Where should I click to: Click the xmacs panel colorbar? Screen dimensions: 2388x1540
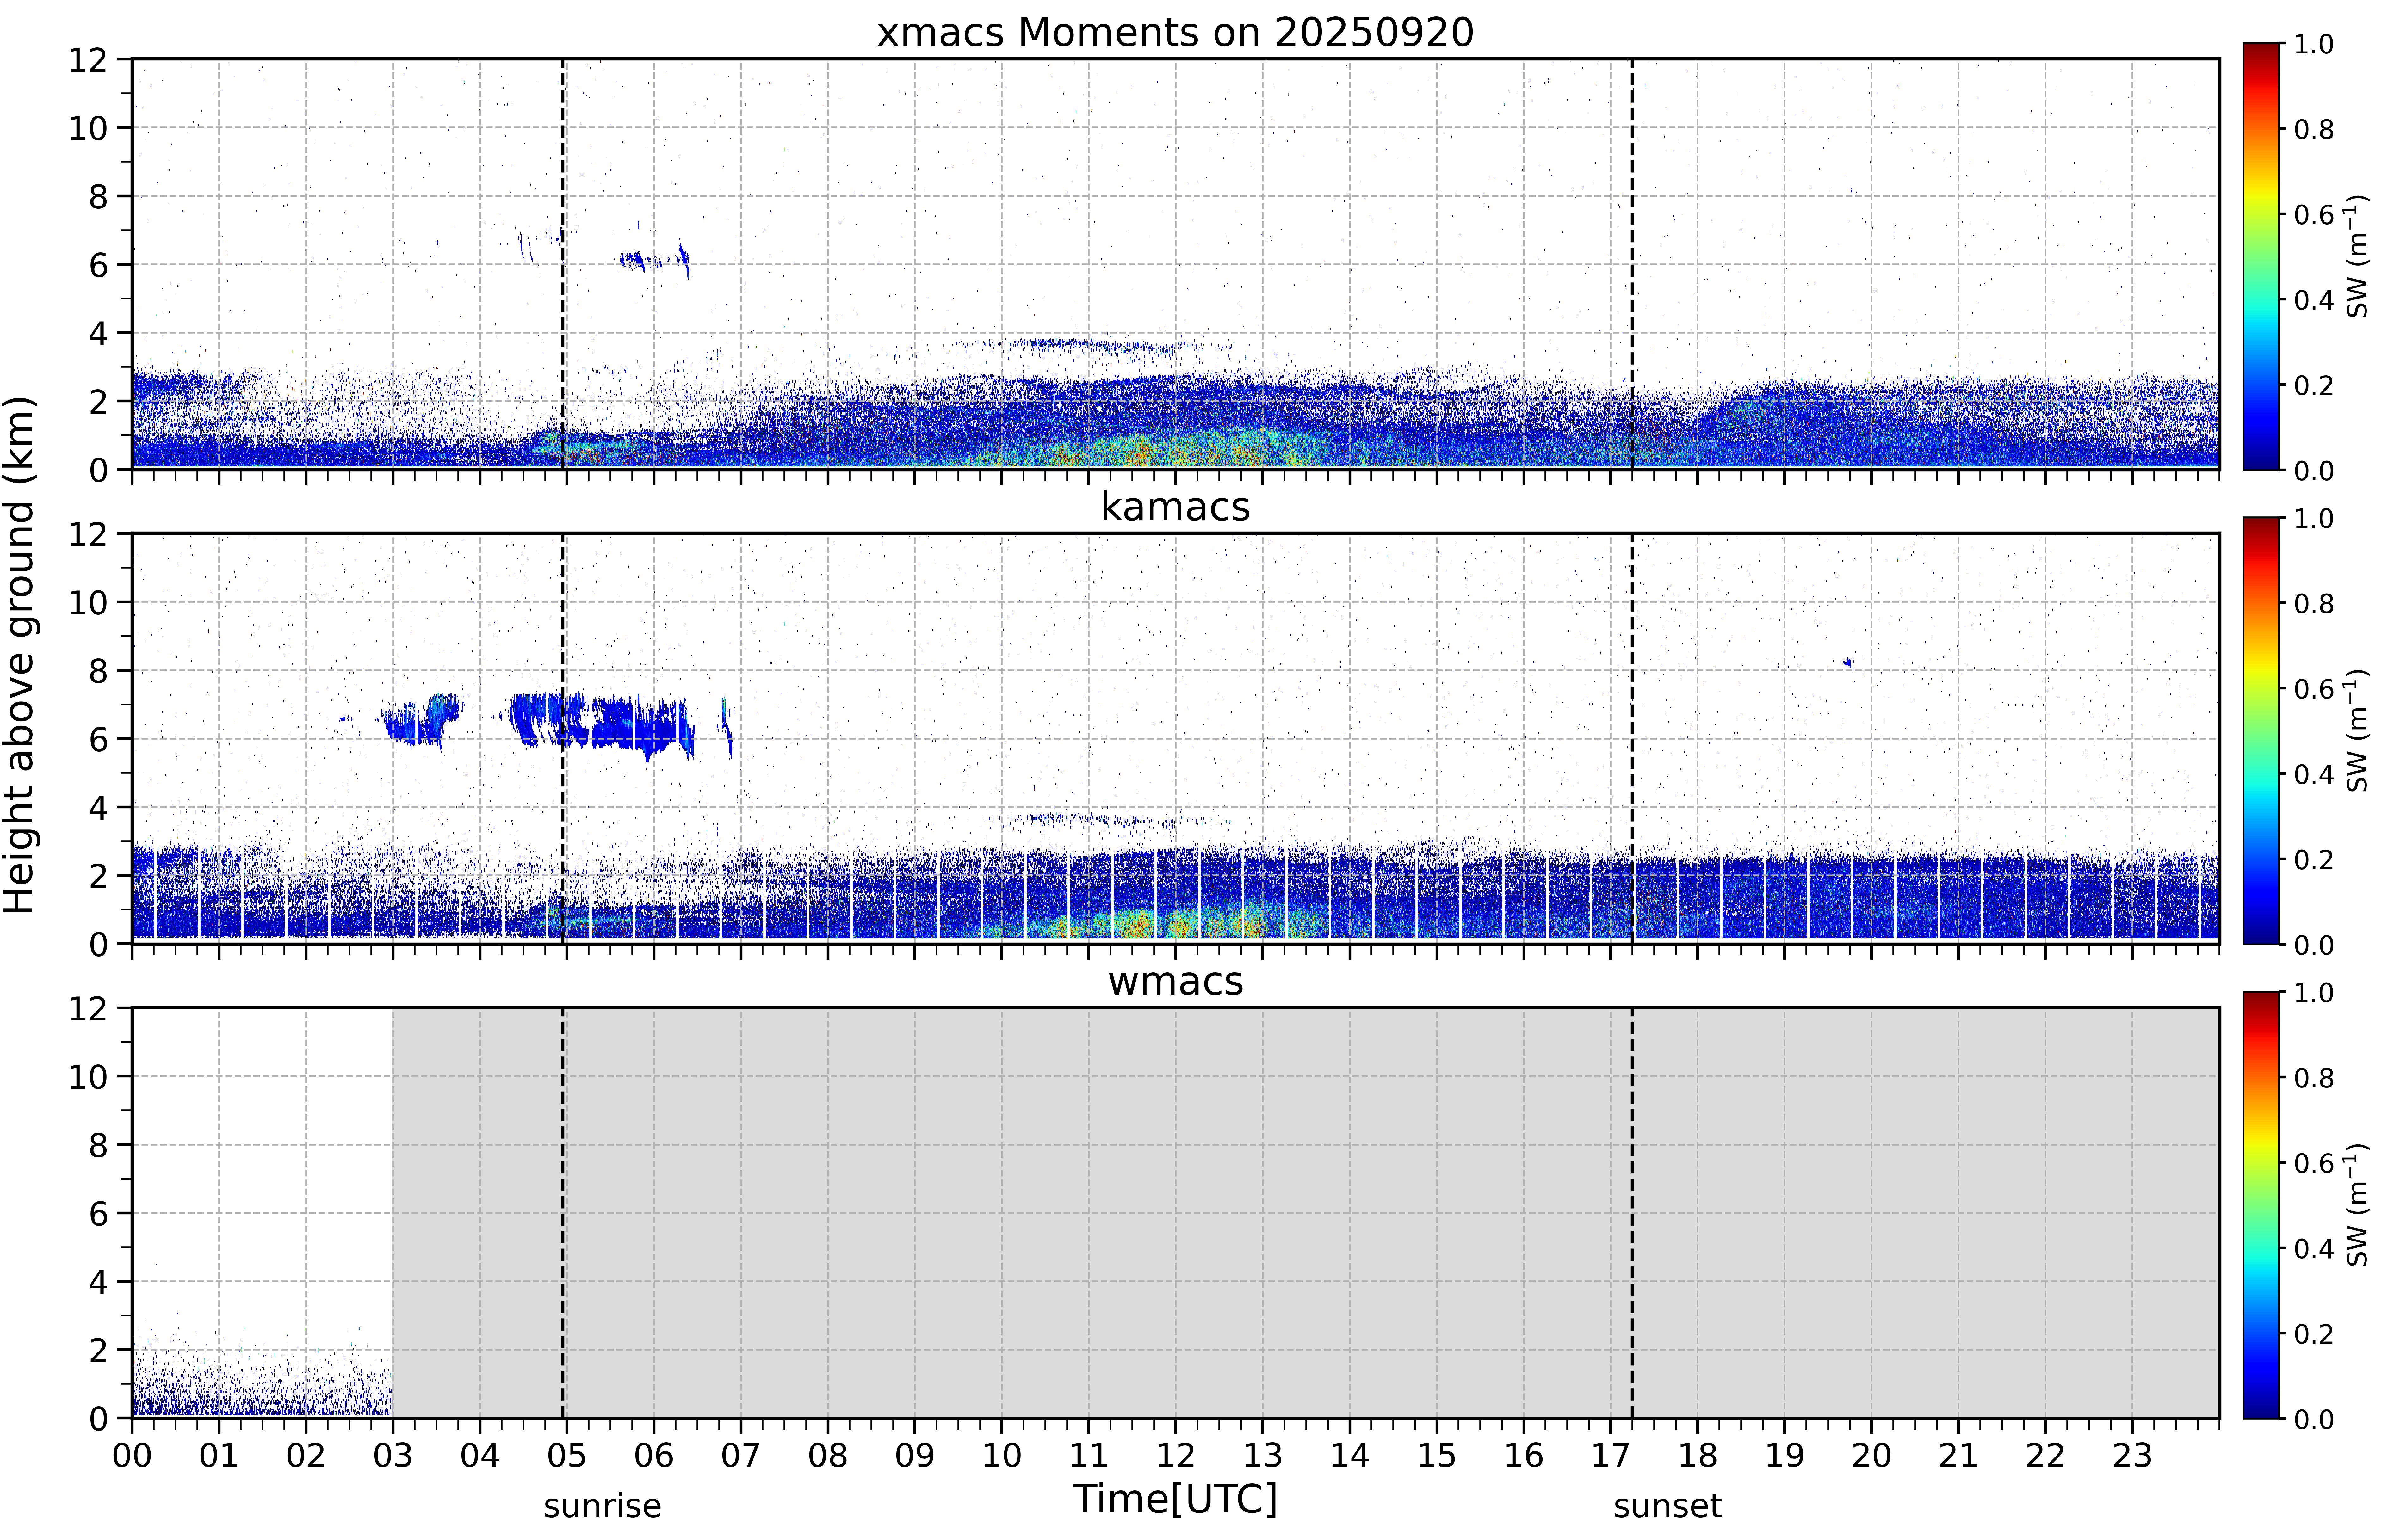coord(2261,256)
